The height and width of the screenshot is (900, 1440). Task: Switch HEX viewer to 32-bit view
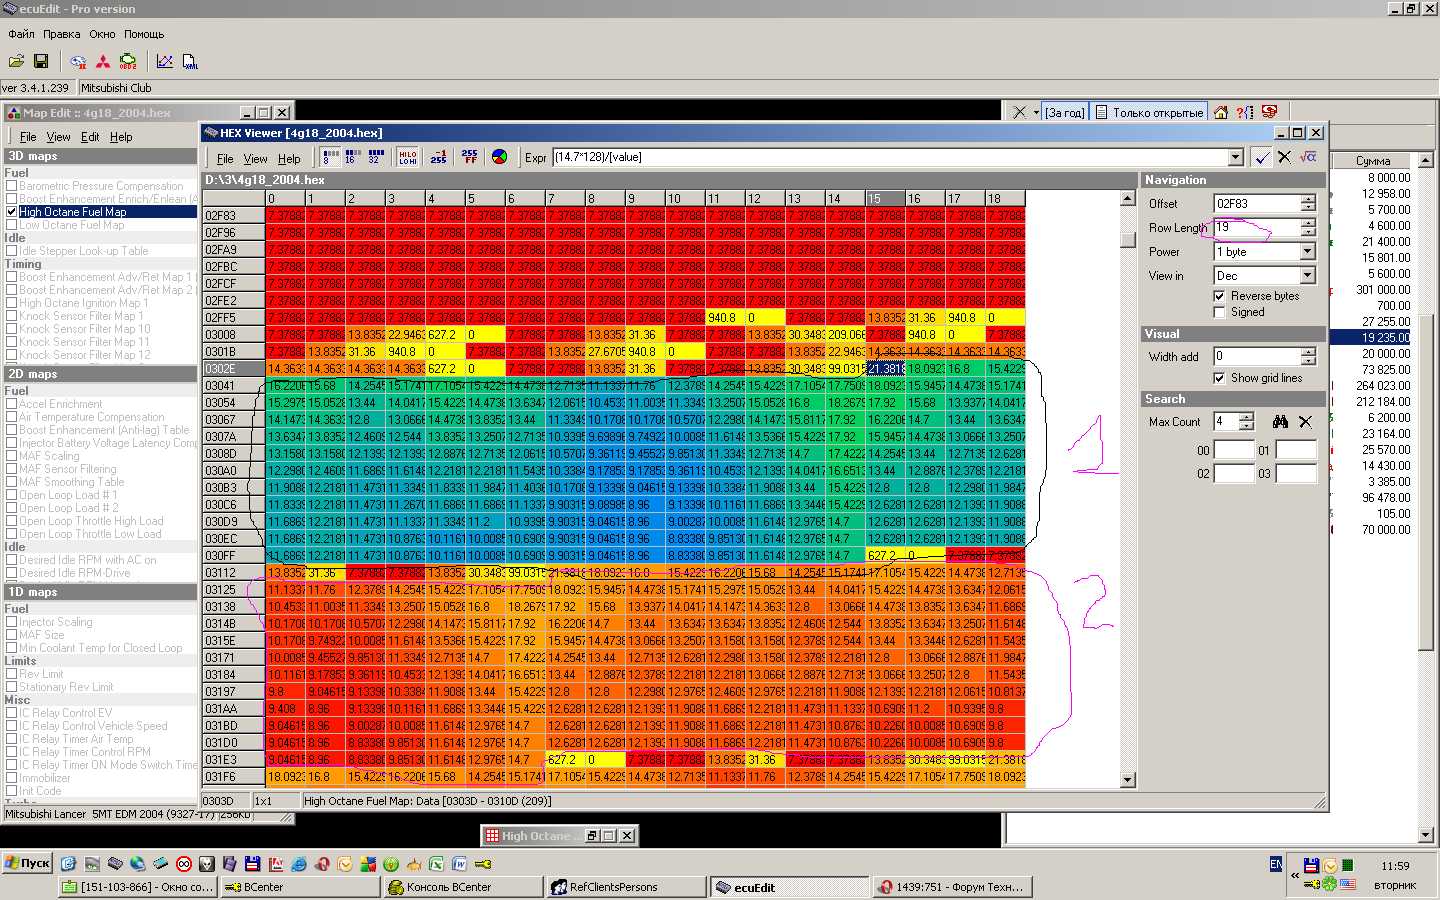point(377,157)
